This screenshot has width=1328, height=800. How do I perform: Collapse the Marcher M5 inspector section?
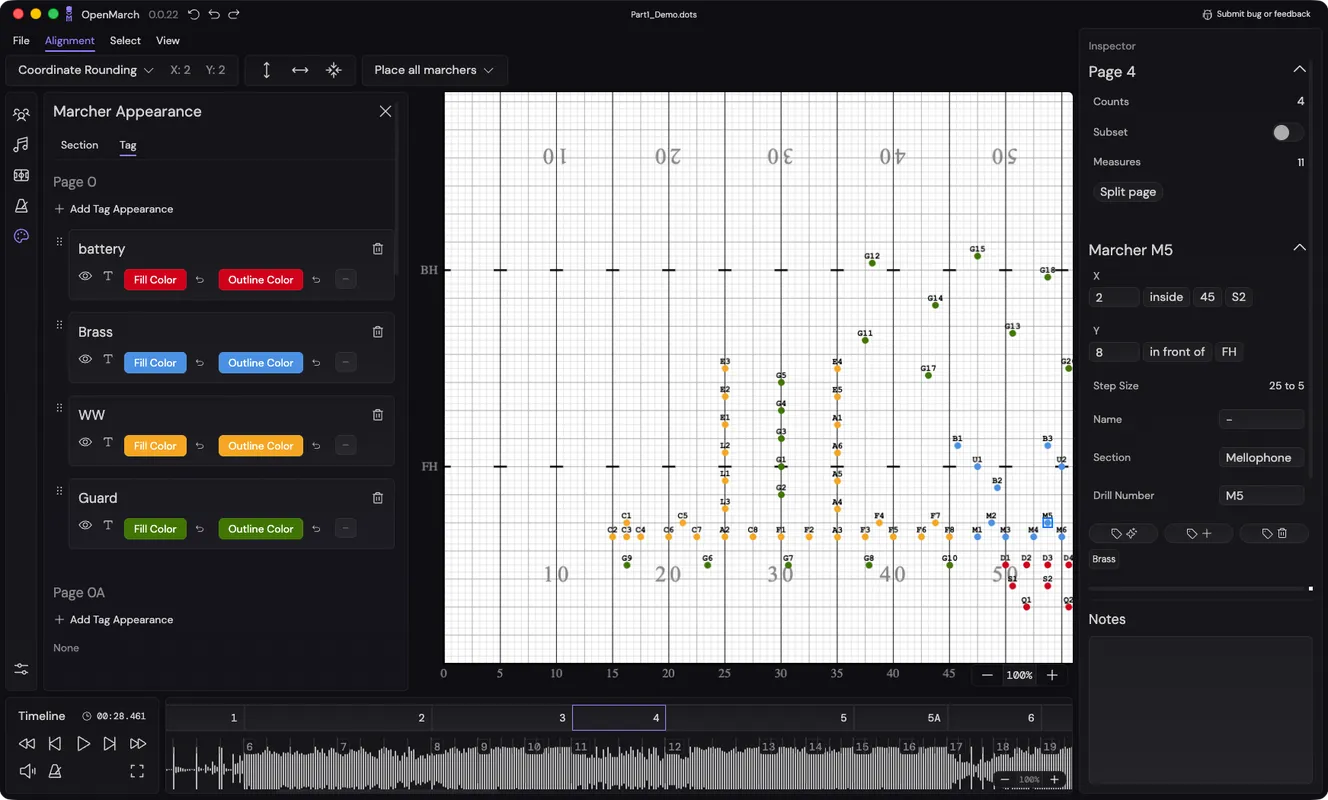(1299, 248)
